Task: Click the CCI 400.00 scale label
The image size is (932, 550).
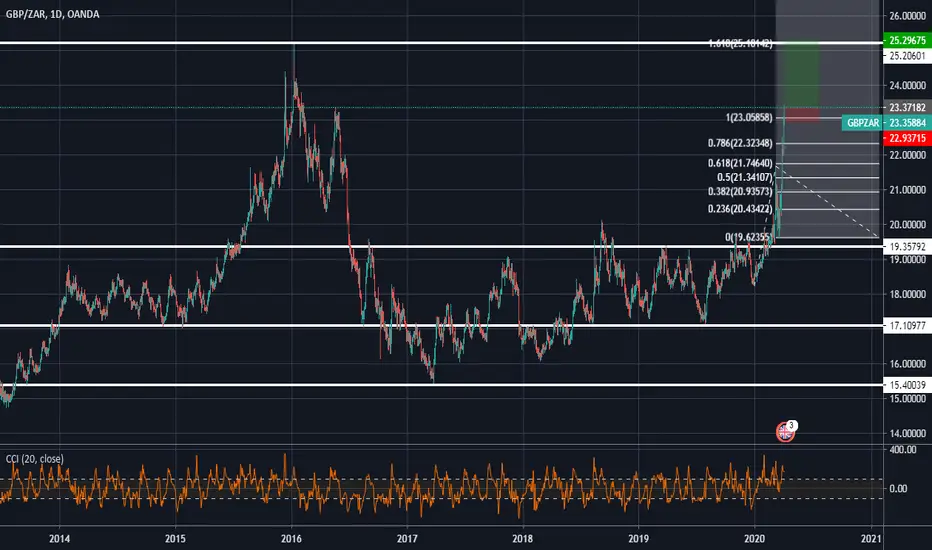Action: click(x=903, y=450)
